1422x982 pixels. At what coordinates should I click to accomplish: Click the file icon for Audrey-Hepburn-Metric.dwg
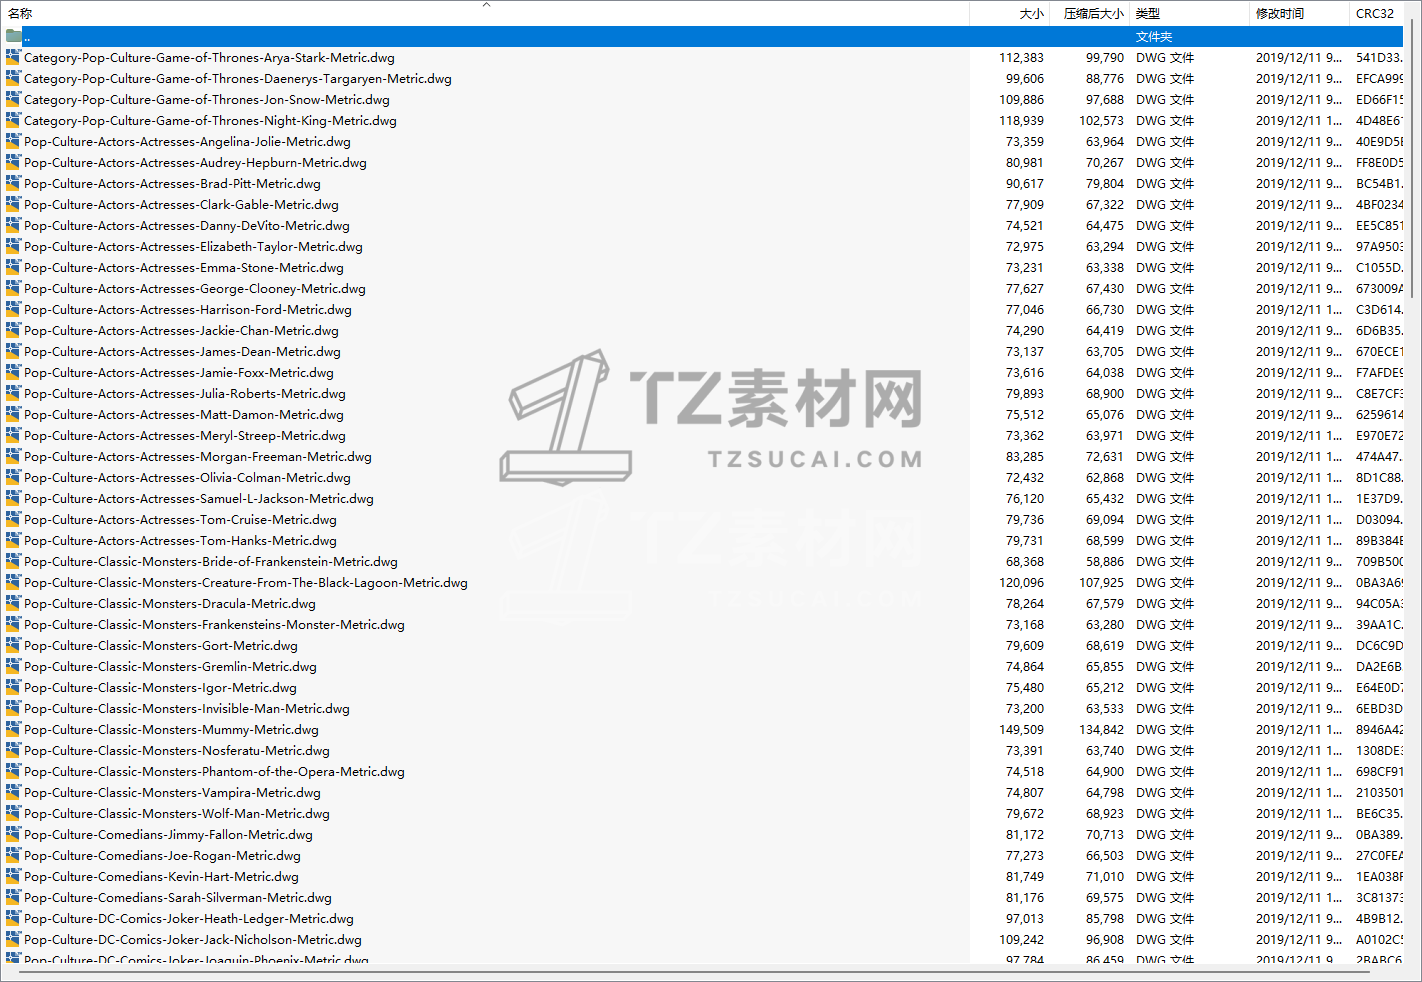(13, 163)
